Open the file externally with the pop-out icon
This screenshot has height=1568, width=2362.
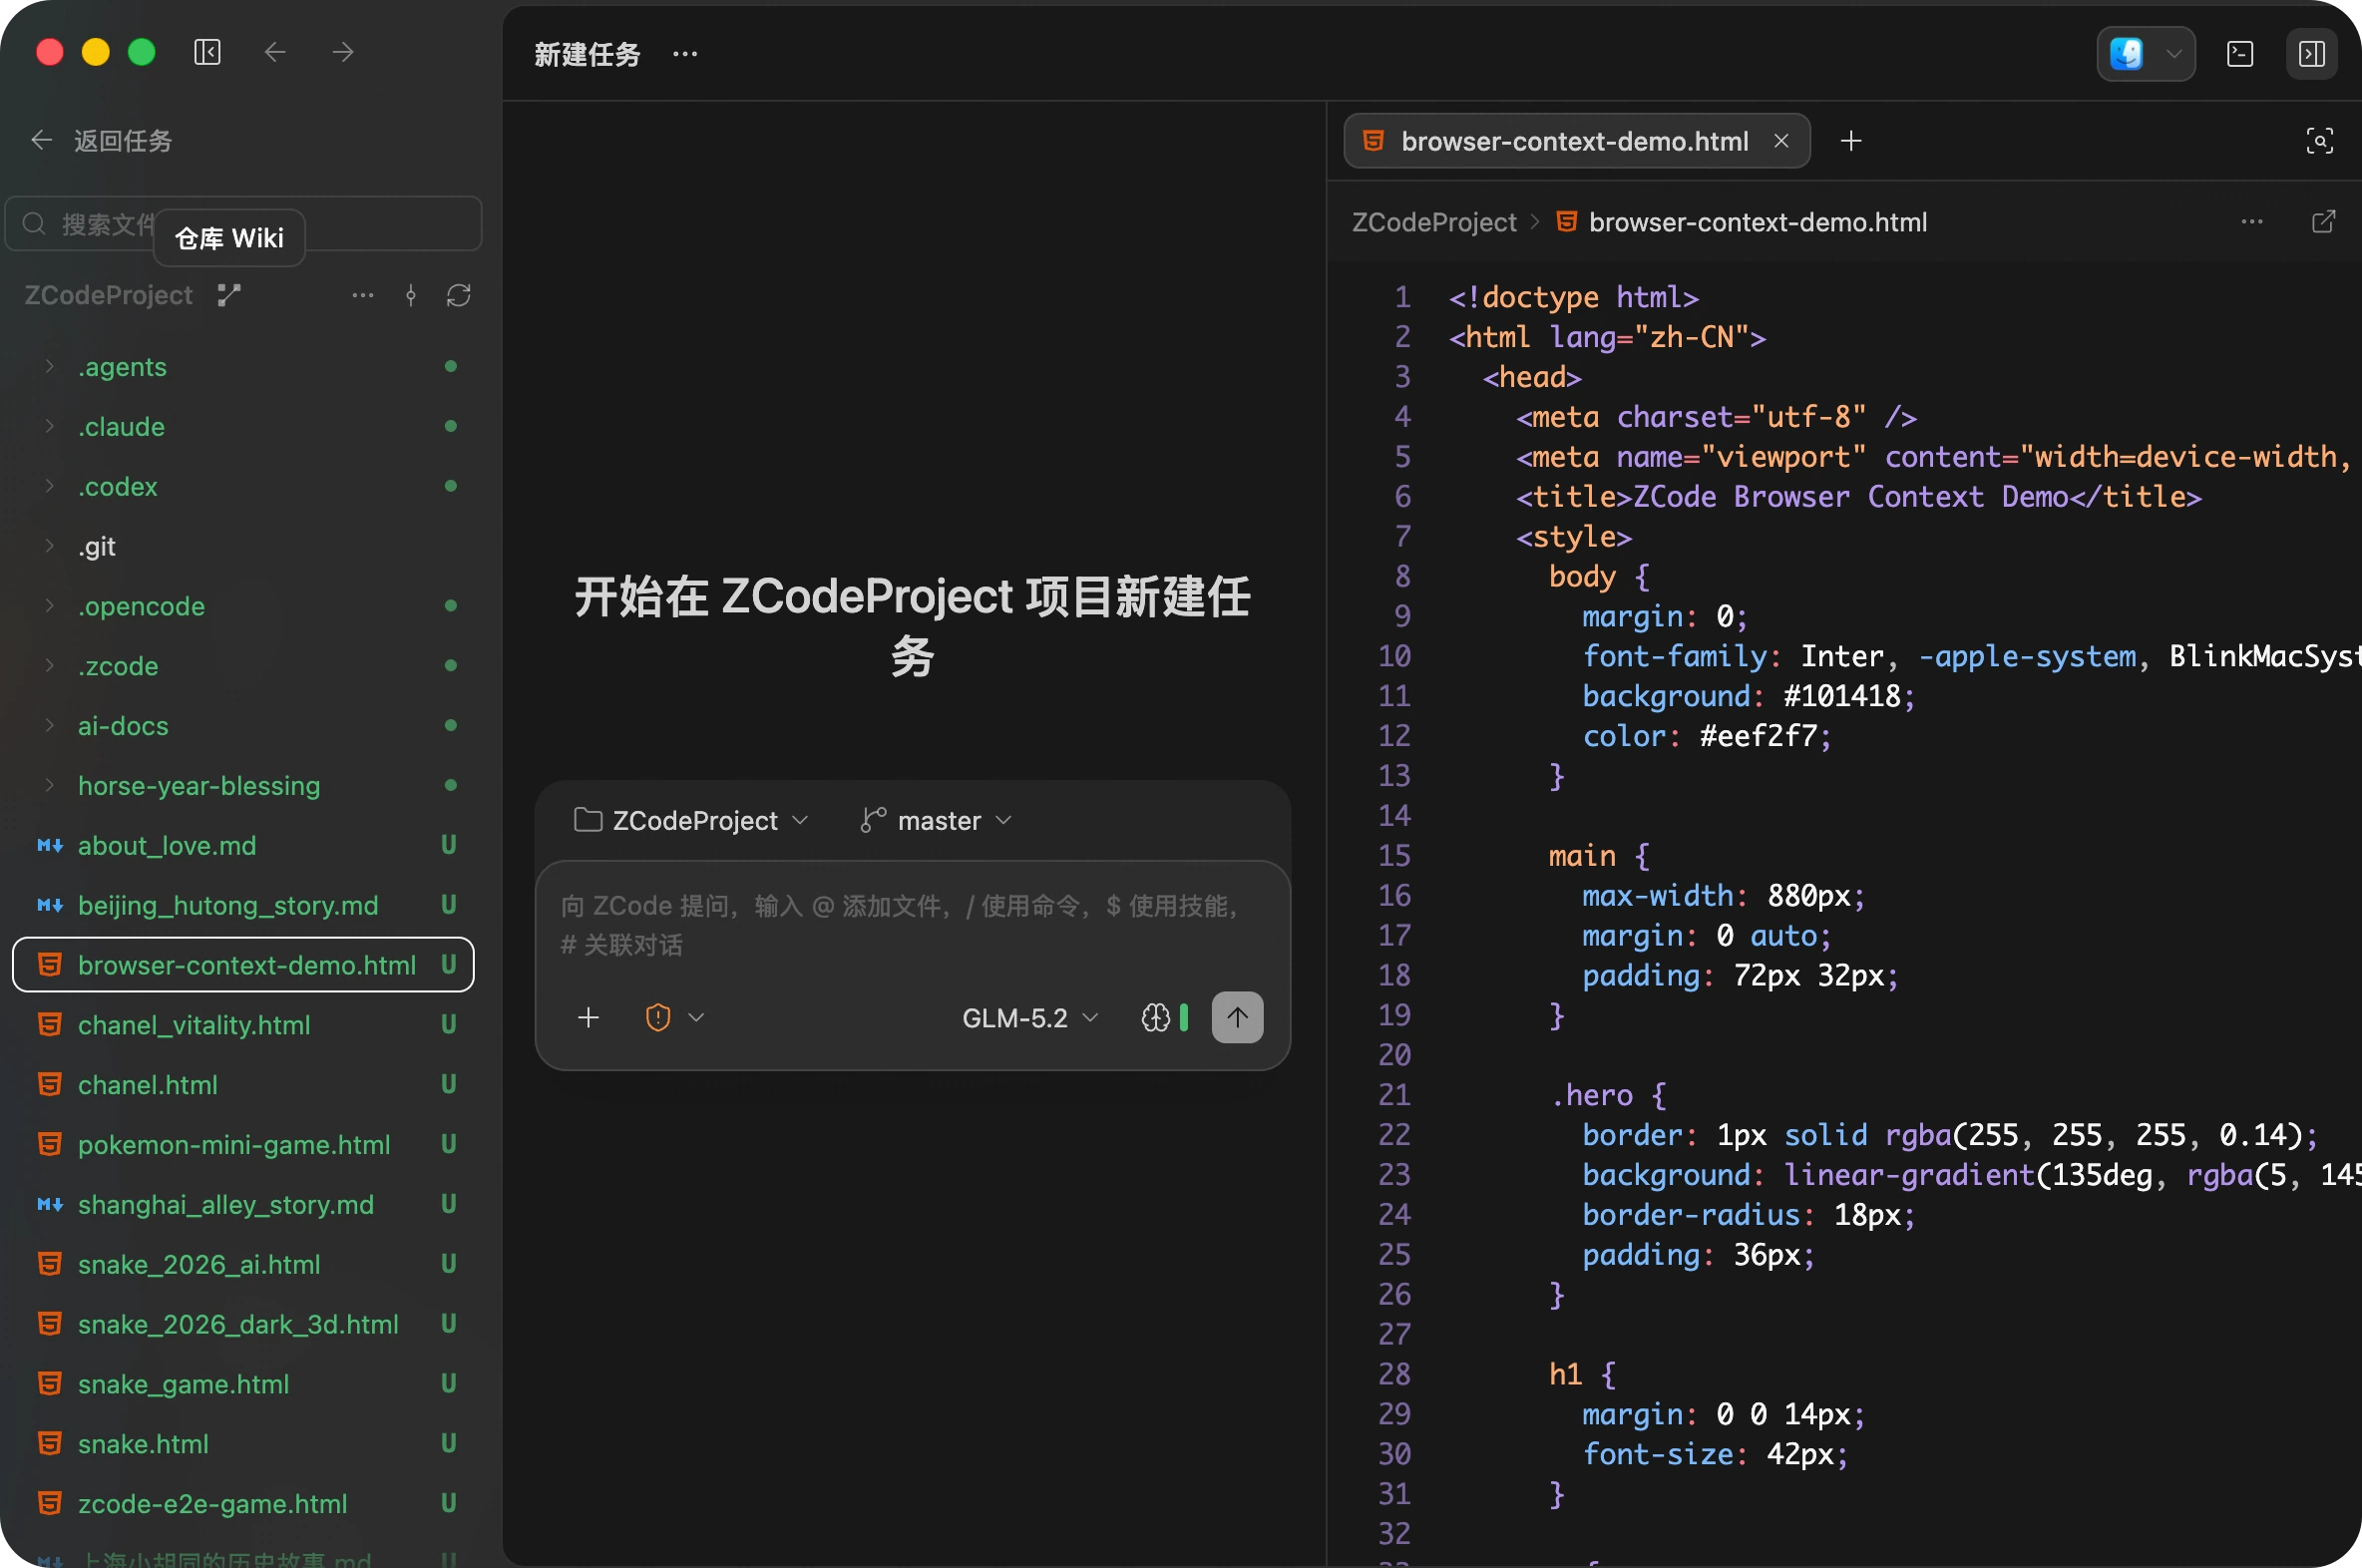(x=2324, y=222)
